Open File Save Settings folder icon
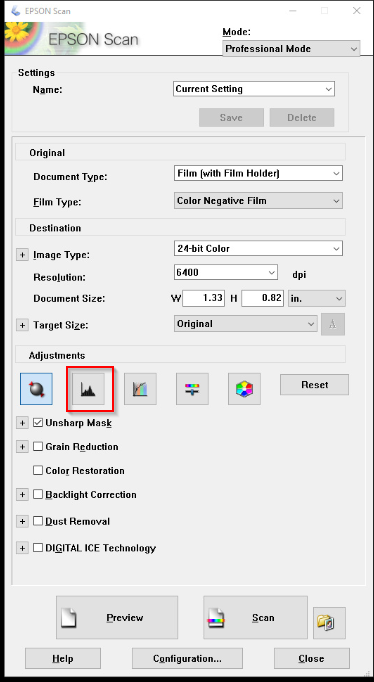The height and width of the screenshot is (682, 374). coord(329,623)
